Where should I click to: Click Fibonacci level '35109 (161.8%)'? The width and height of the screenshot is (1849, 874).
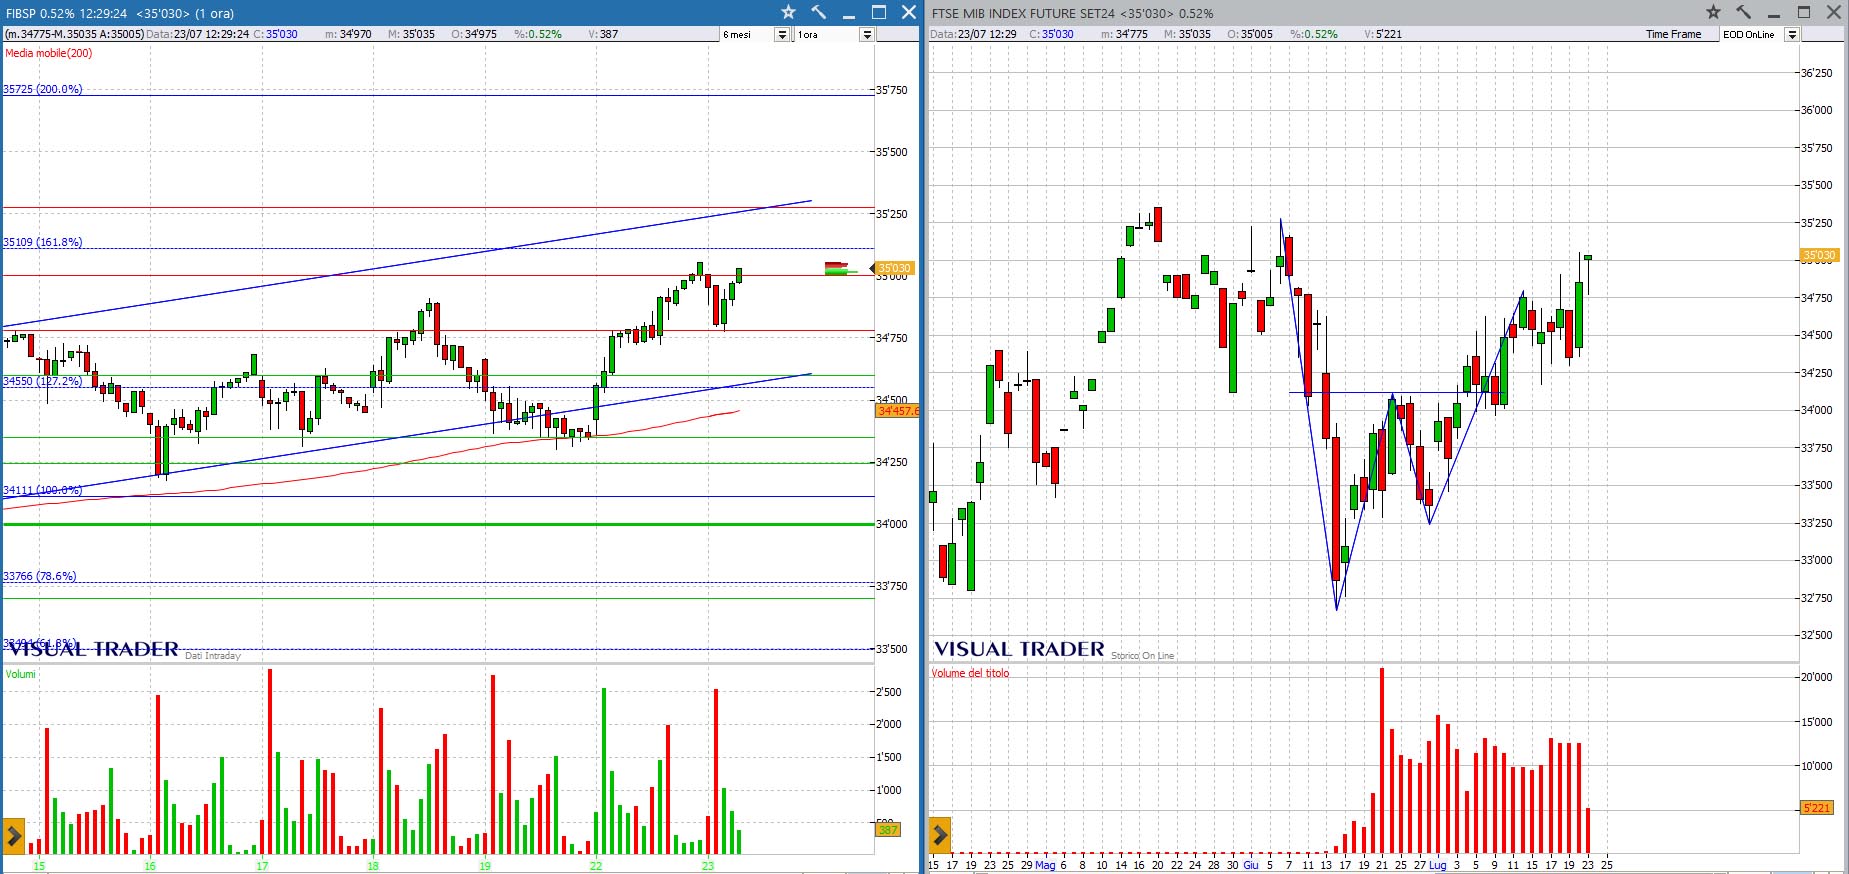[x=42, y=242]
